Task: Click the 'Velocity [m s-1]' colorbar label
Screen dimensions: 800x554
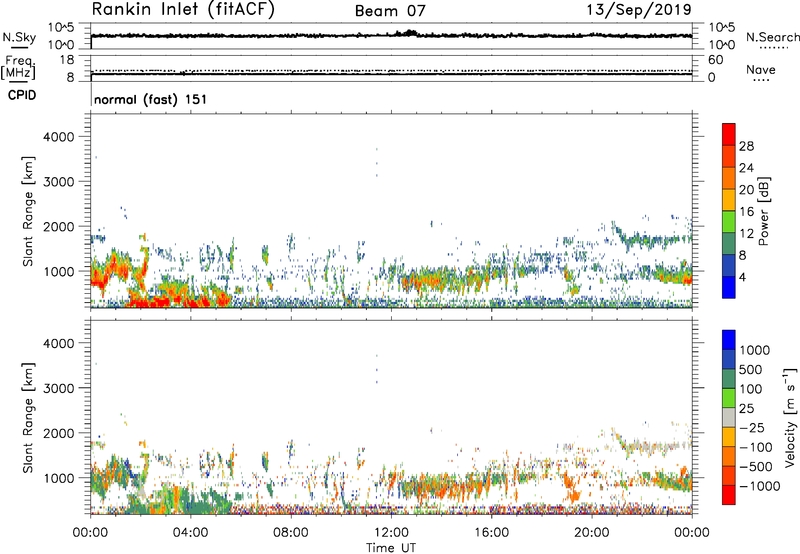Action: click(790, 417)
